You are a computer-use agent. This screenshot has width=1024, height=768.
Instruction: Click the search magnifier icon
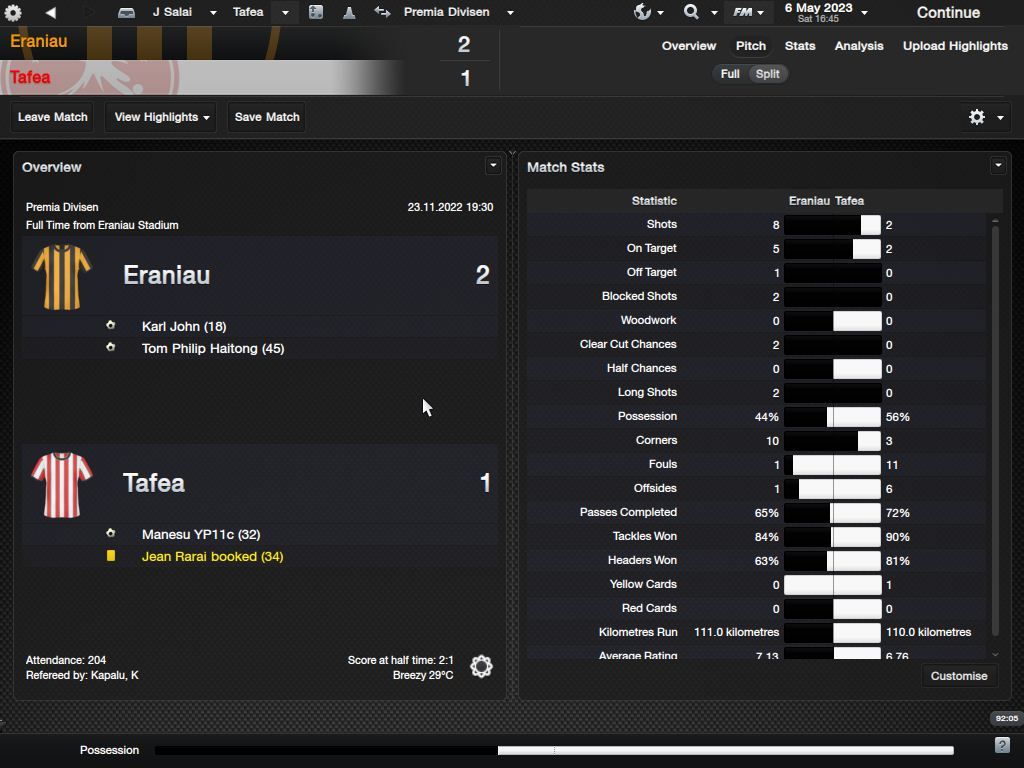(x=691, y=12)
